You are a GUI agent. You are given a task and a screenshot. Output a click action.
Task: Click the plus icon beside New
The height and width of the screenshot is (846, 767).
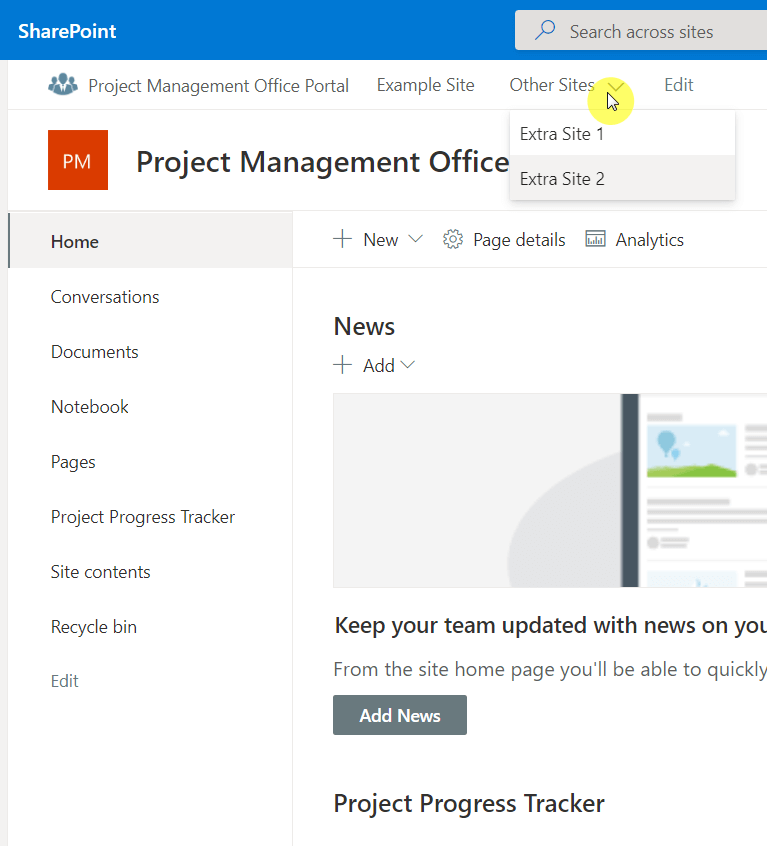343,238
